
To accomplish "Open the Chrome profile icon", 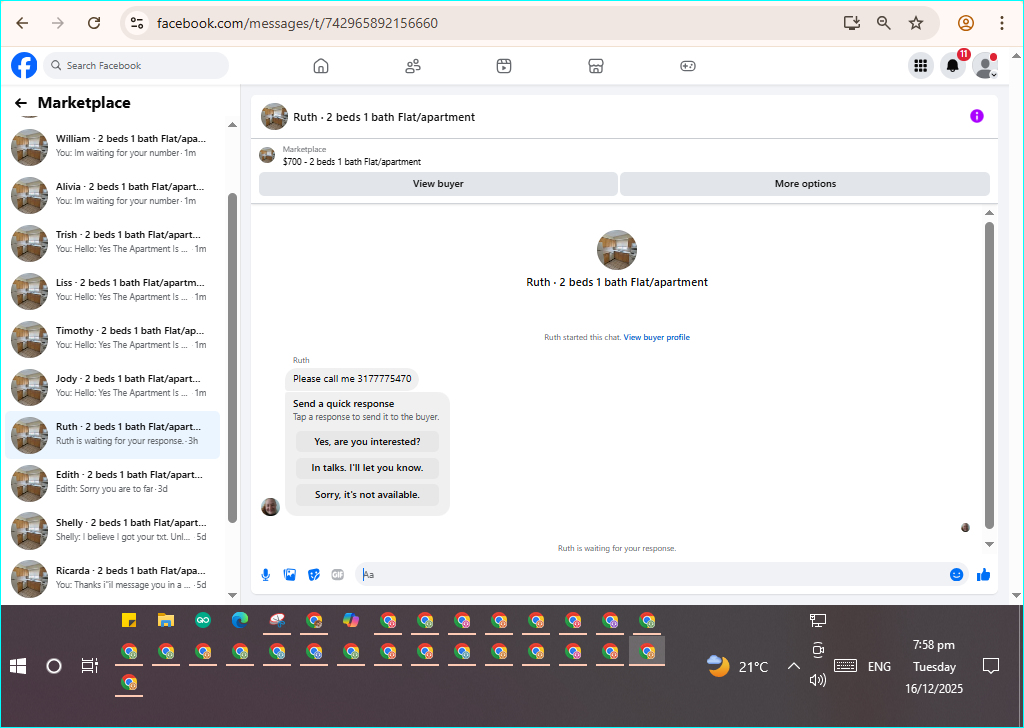I will click(966, 23).
